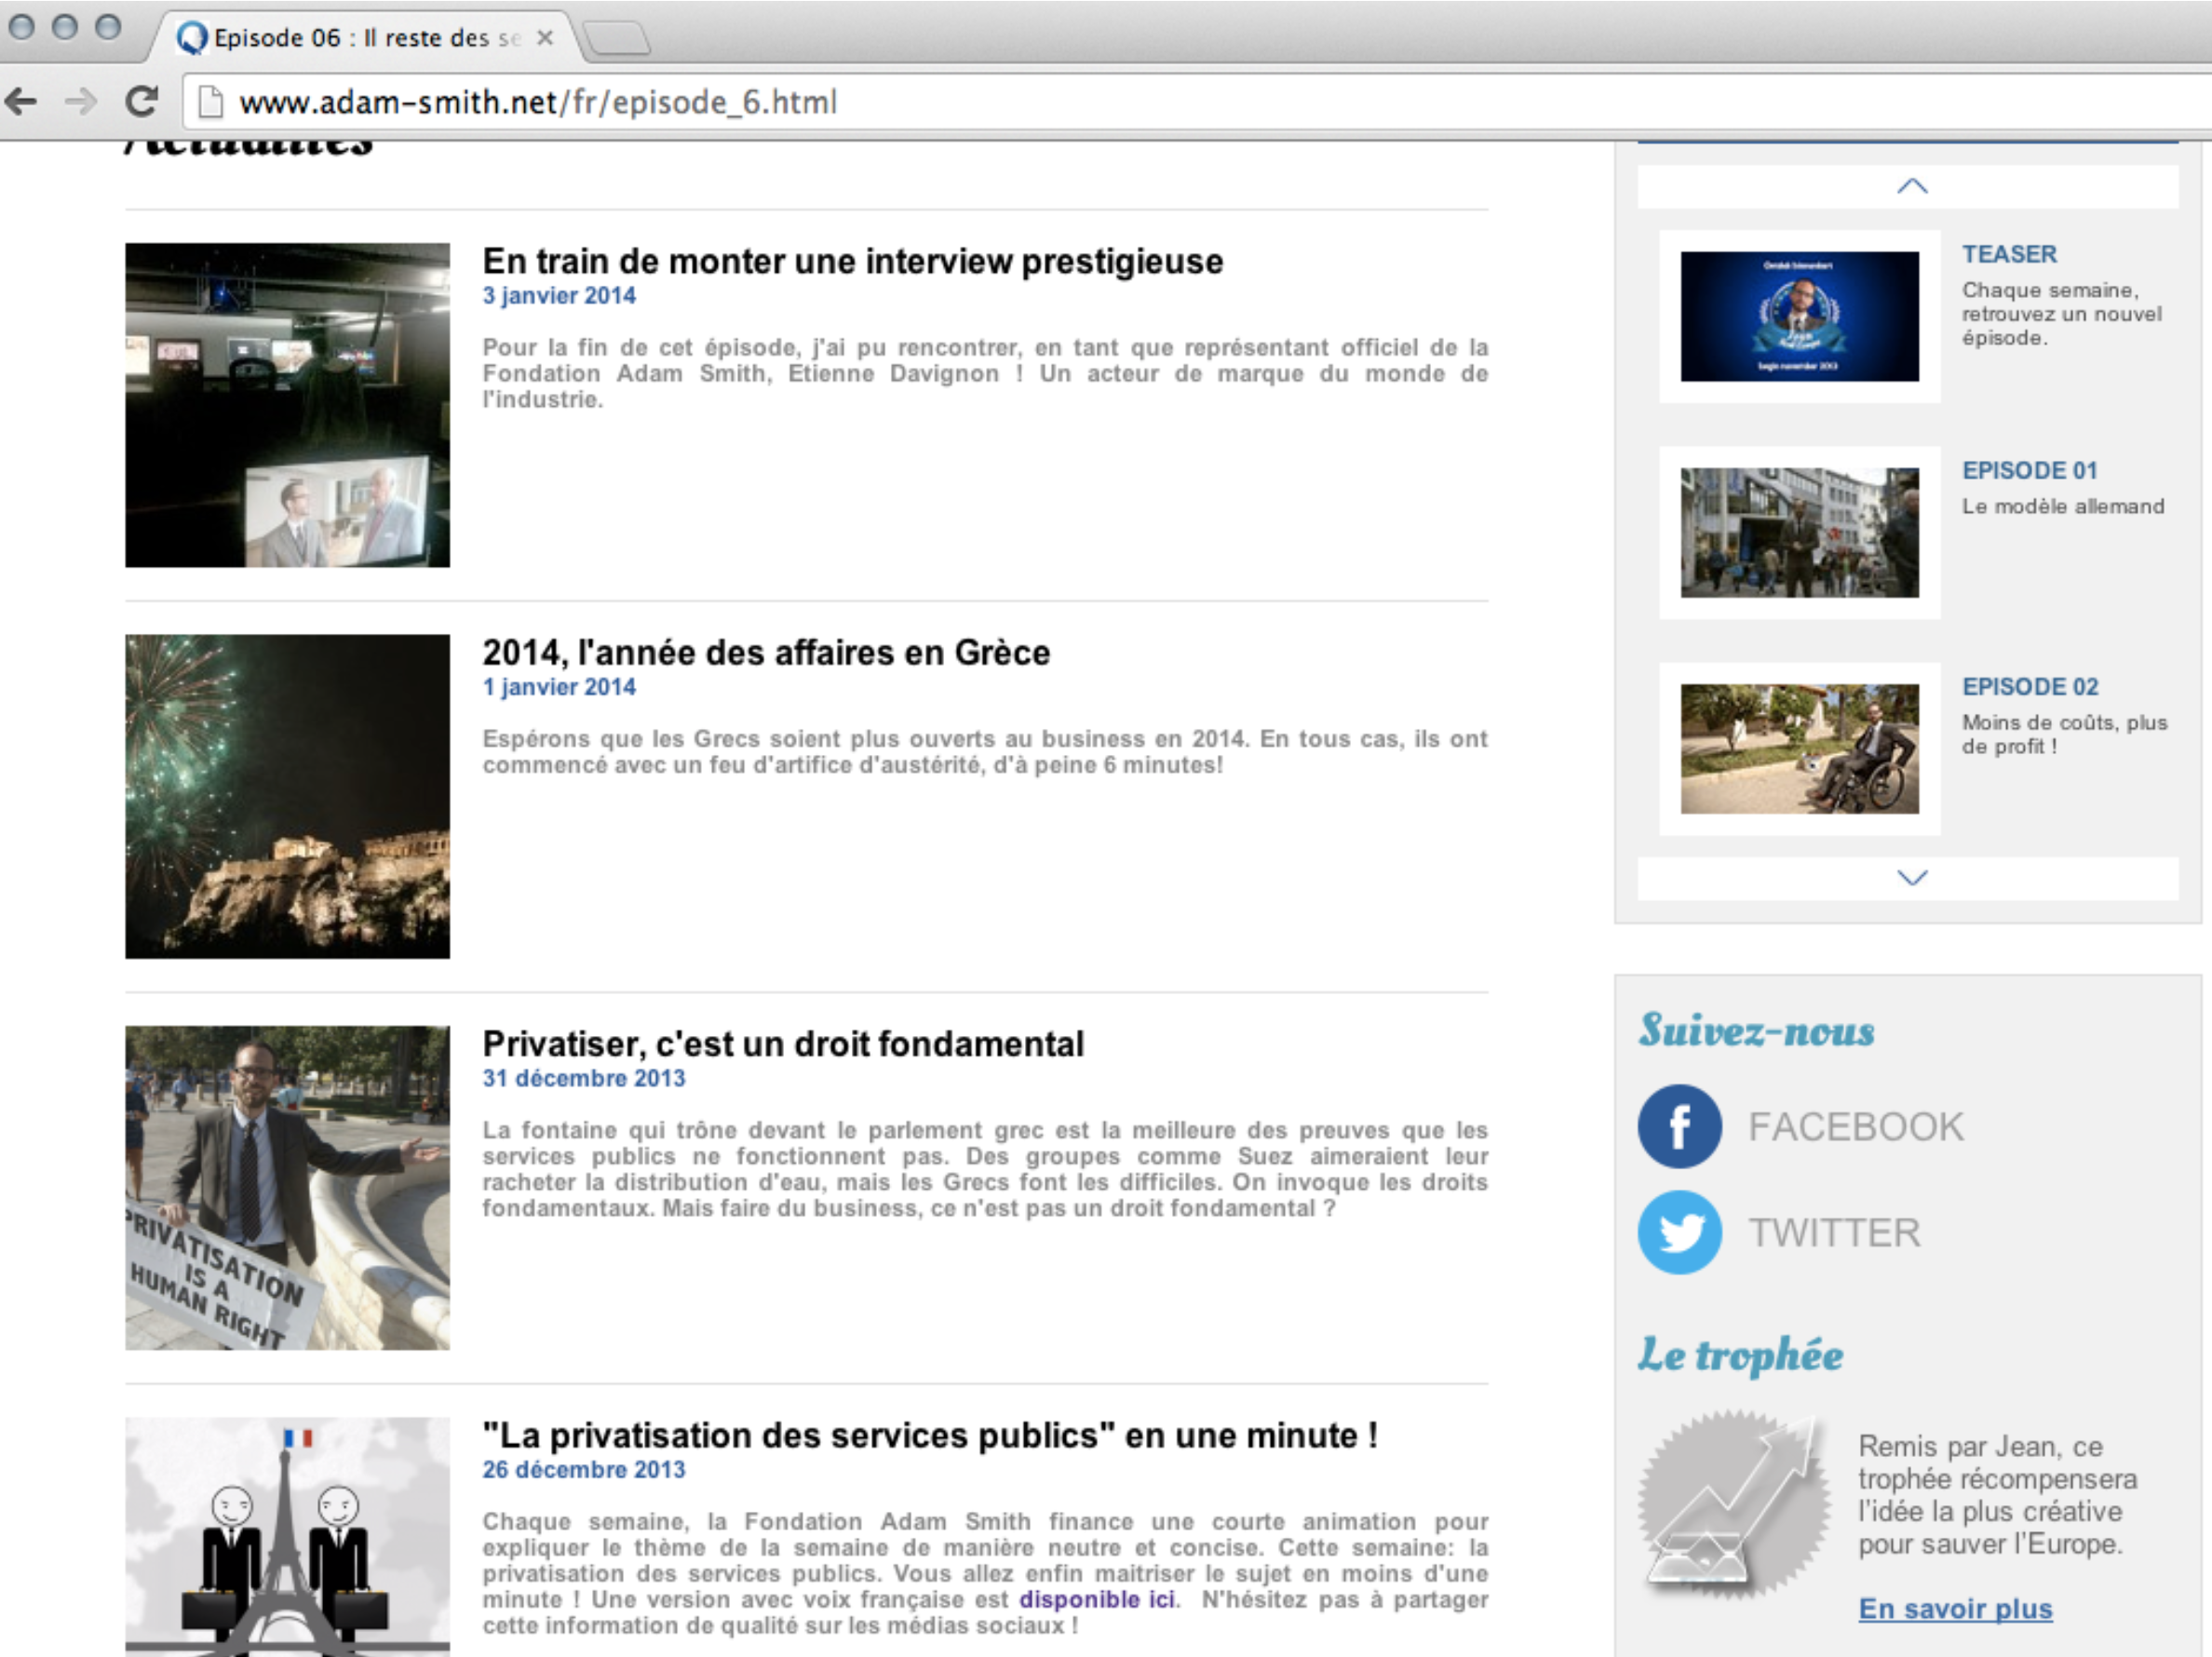The width and height of the screenshot is (2212, 1657).
Task: Open headline 'En train de monter une interview prestigieuse'
Action: tap(852, 261)
